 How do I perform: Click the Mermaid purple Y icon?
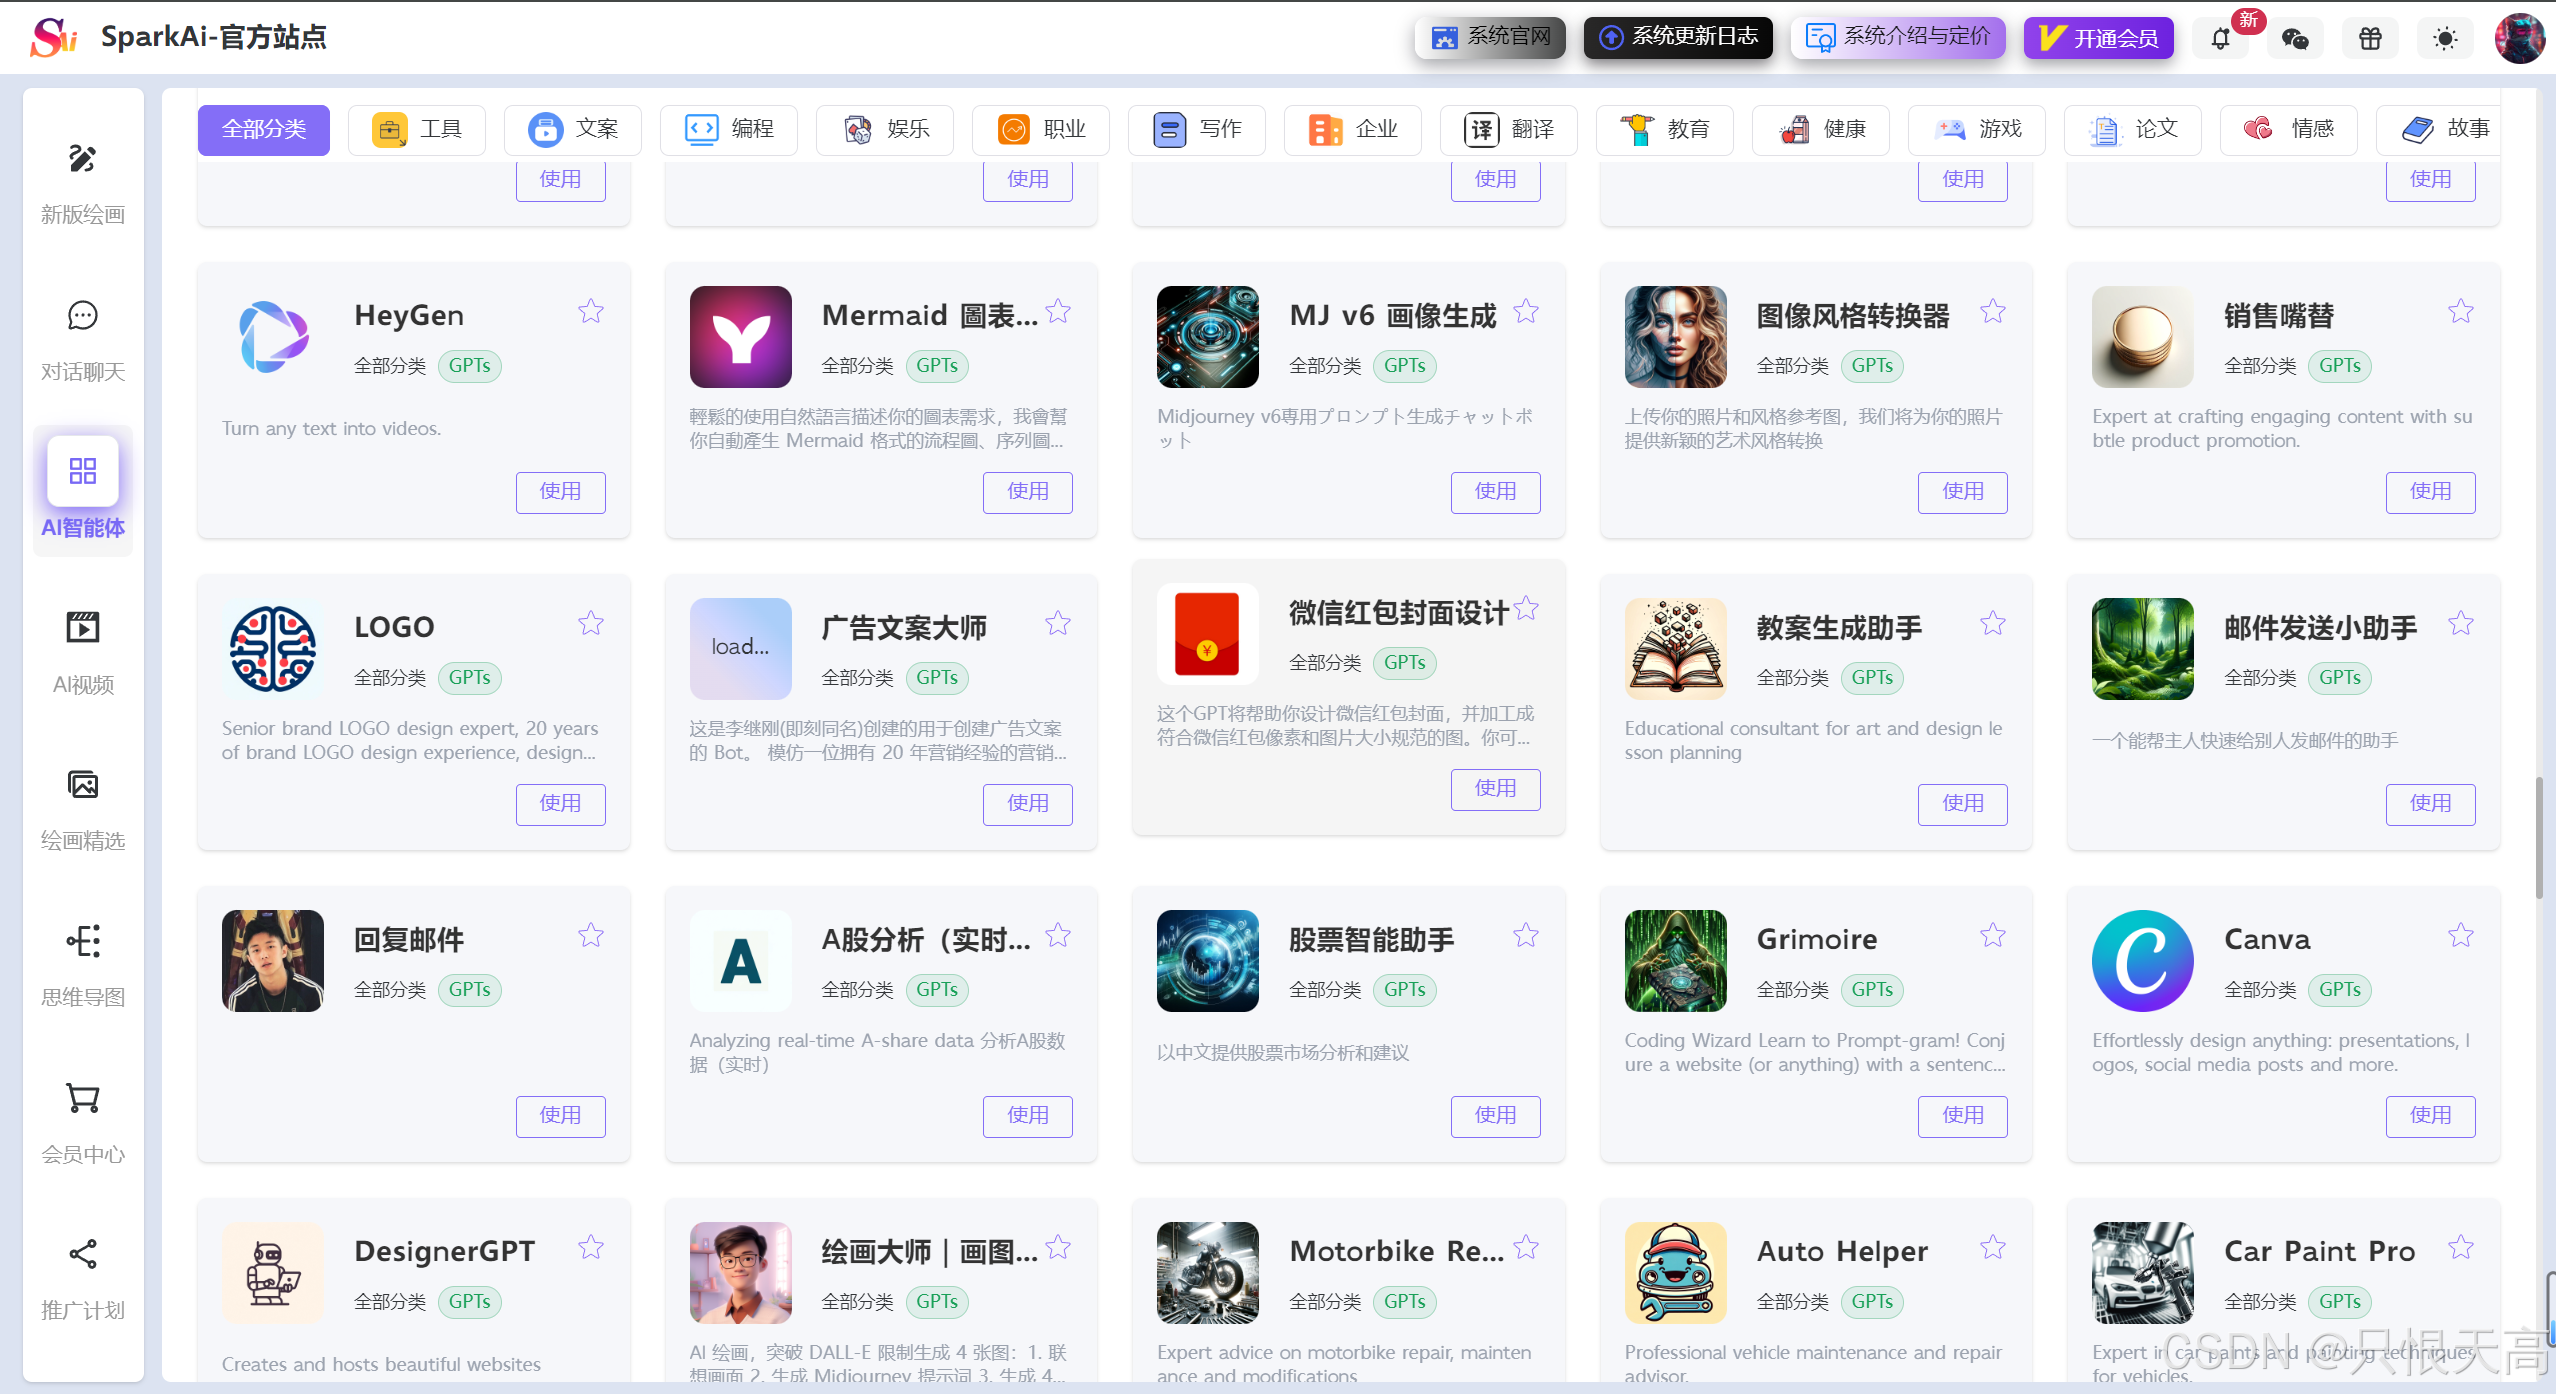point(741,337)
